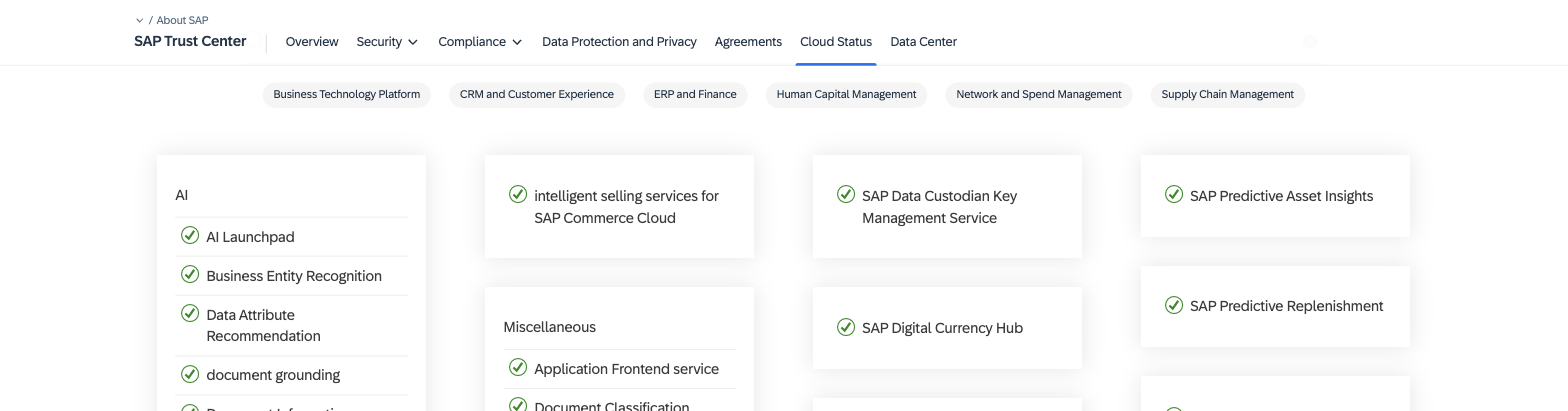Image resolution: width=1568 pixels, height=411 pixels.
Task: Open intelligent selling services for SAP Commerce Cloud
Action: 626,207
